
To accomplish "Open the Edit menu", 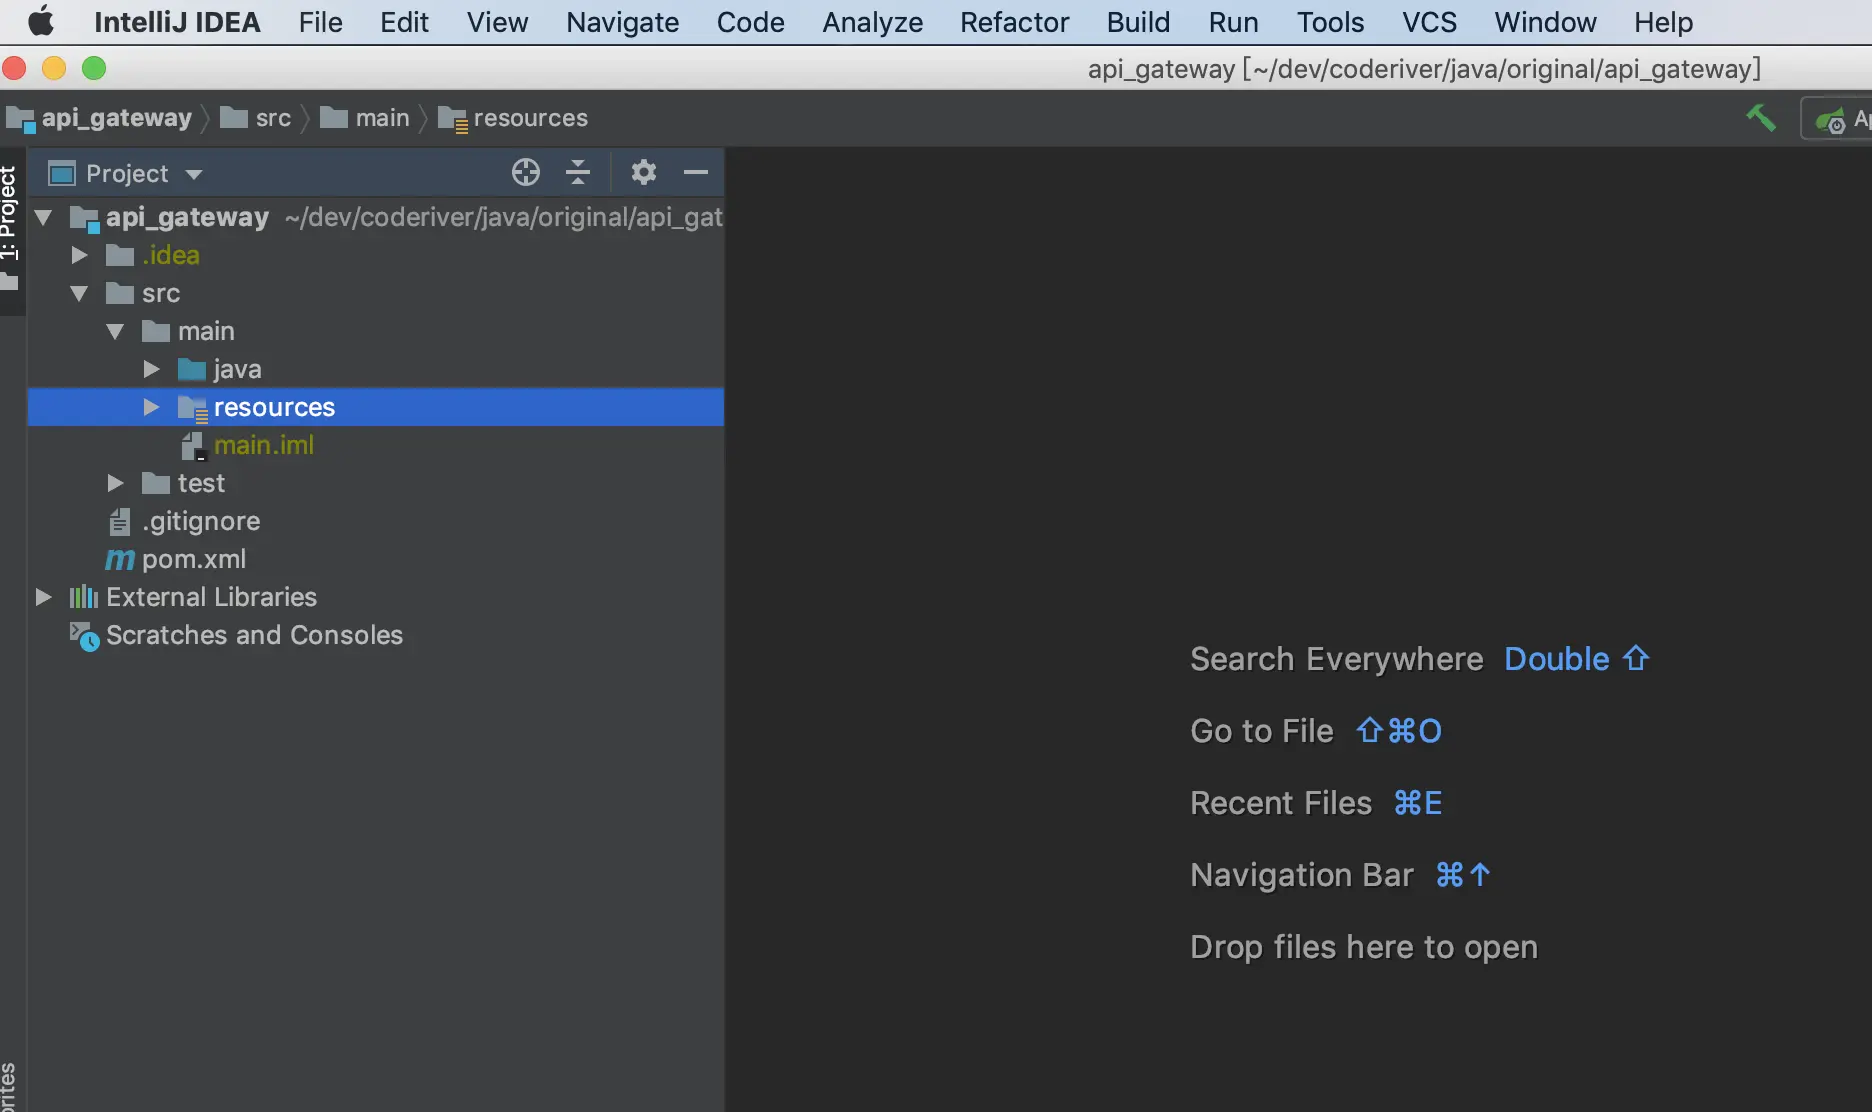I will coord(404,21).
